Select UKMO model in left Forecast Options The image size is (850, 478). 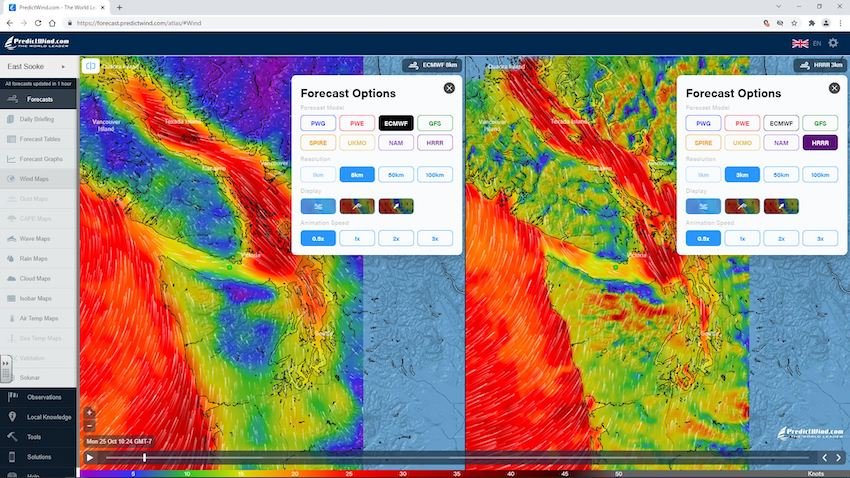point(357,143)
